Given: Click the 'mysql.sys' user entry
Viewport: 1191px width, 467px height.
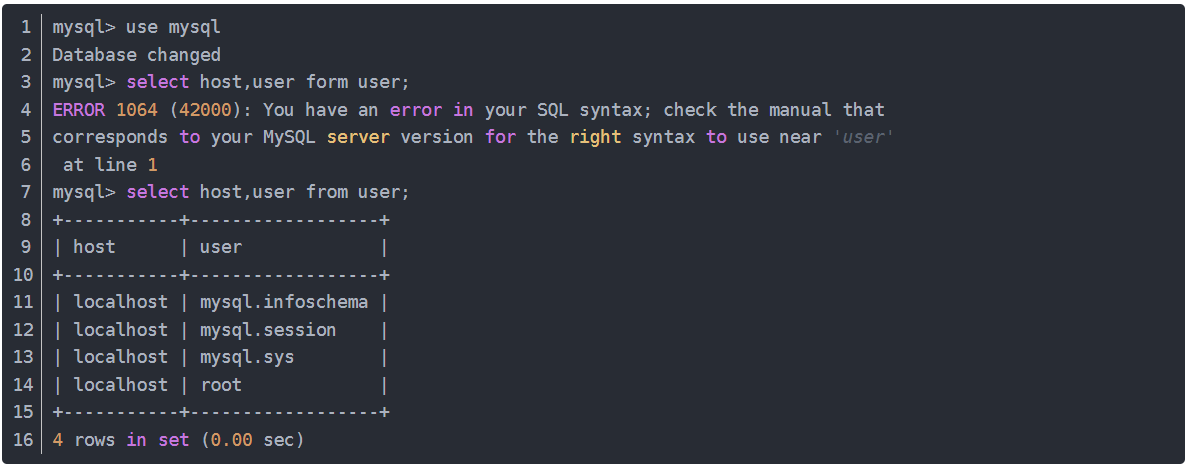Looking at the screenshot, I should tap(247, 357).
